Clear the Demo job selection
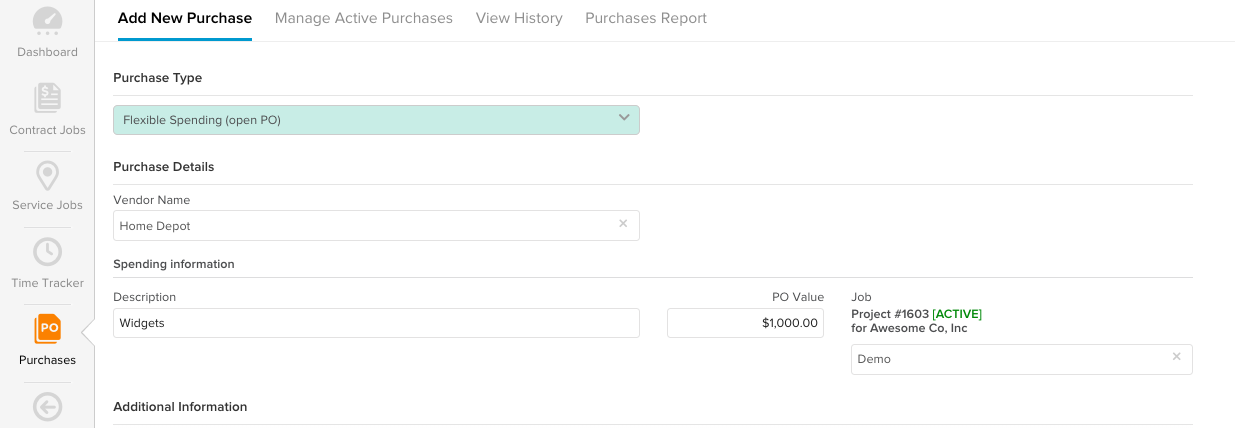 (x=1176, y=357)
